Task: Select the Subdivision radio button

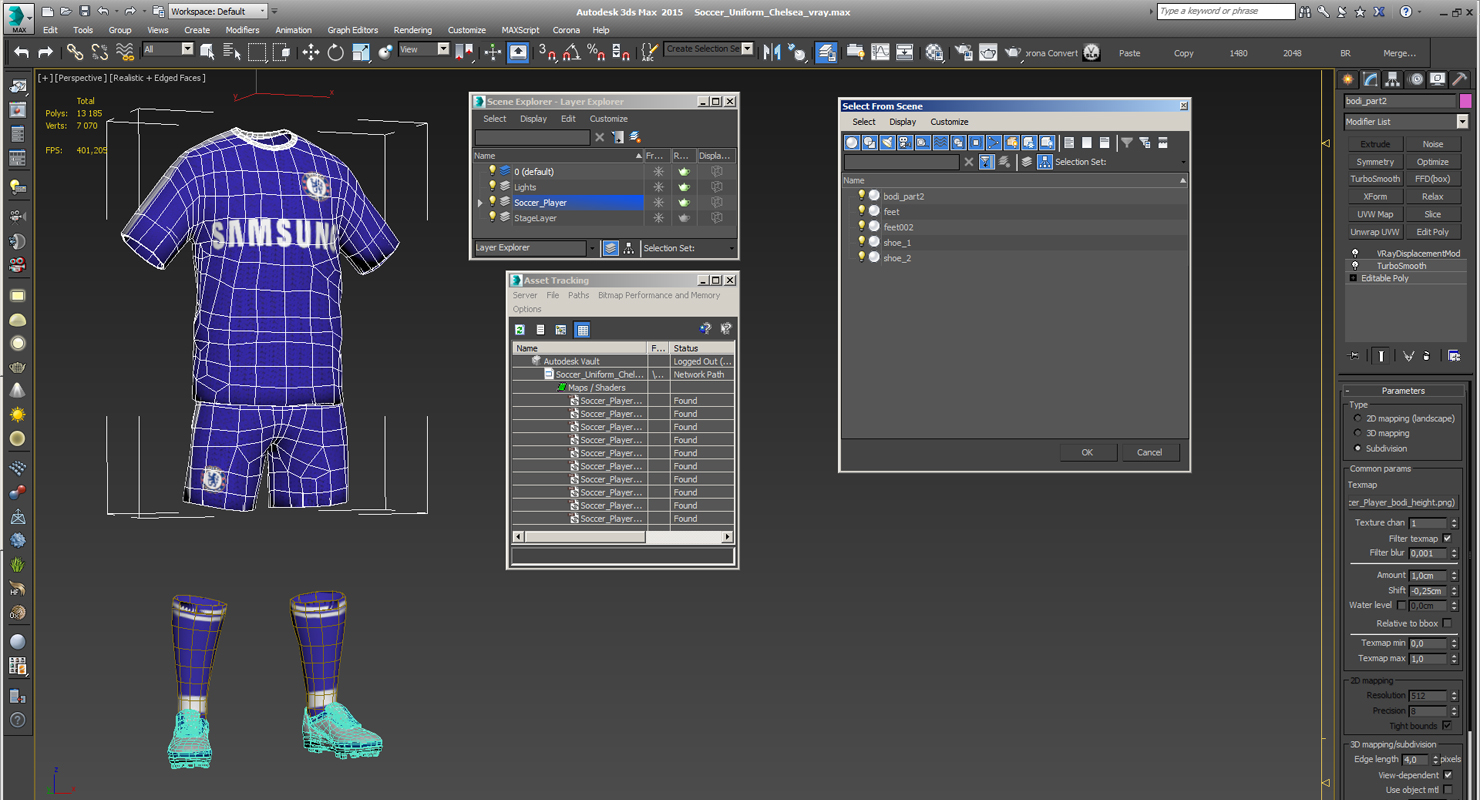Action: [x=1357, y=448]
